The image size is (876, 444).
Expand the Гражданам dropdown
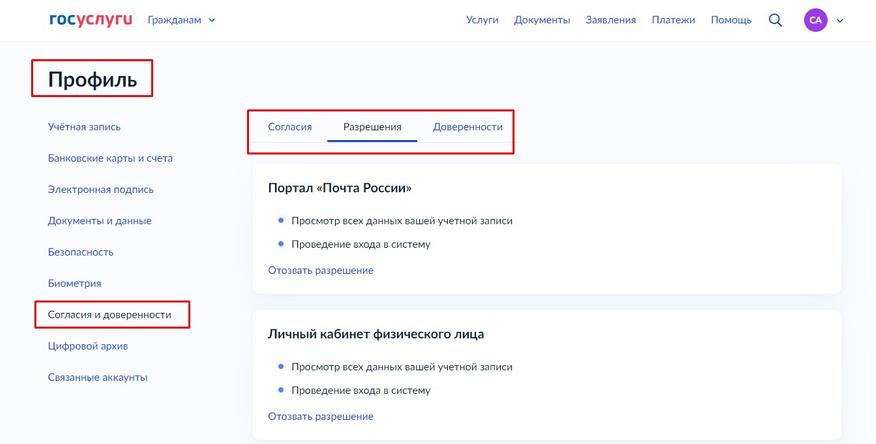[x=181, y=20]
